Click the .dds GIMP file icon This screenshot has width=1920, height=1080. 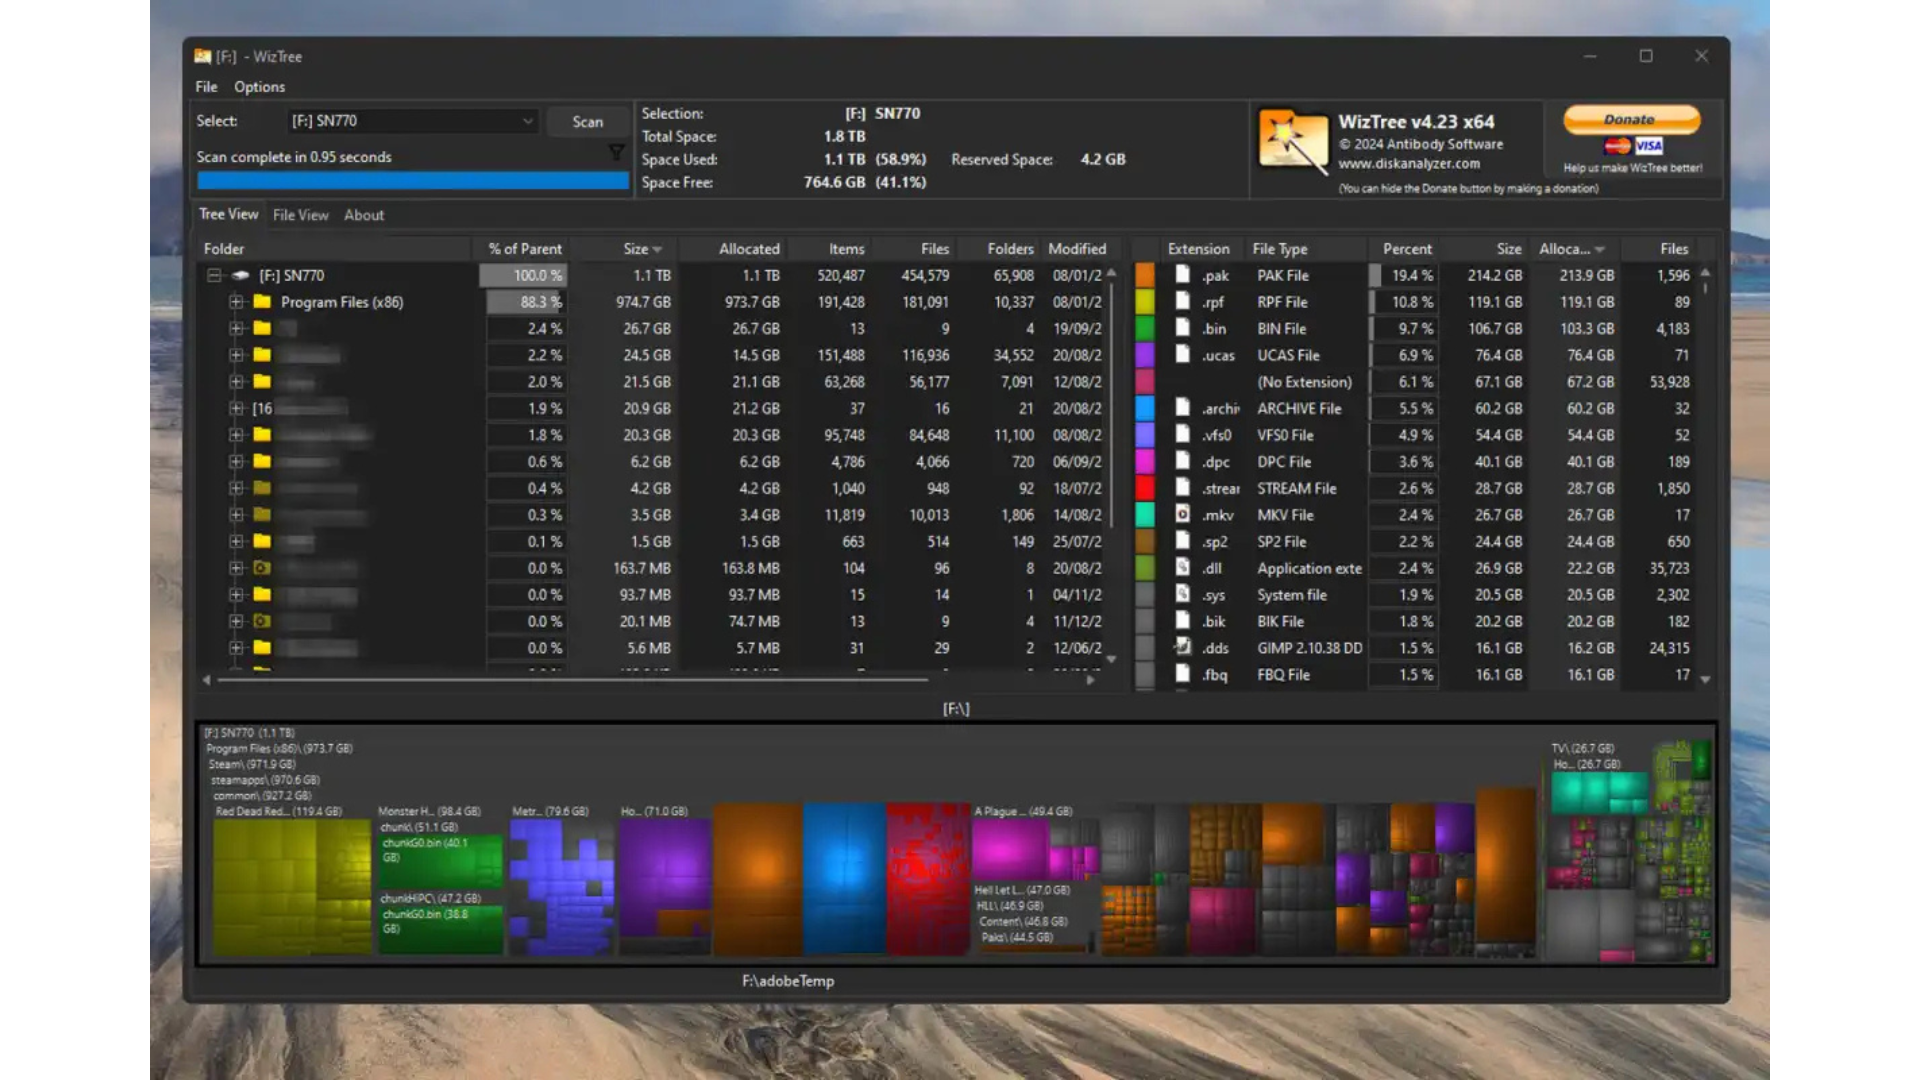click(x=1182, y=647)
